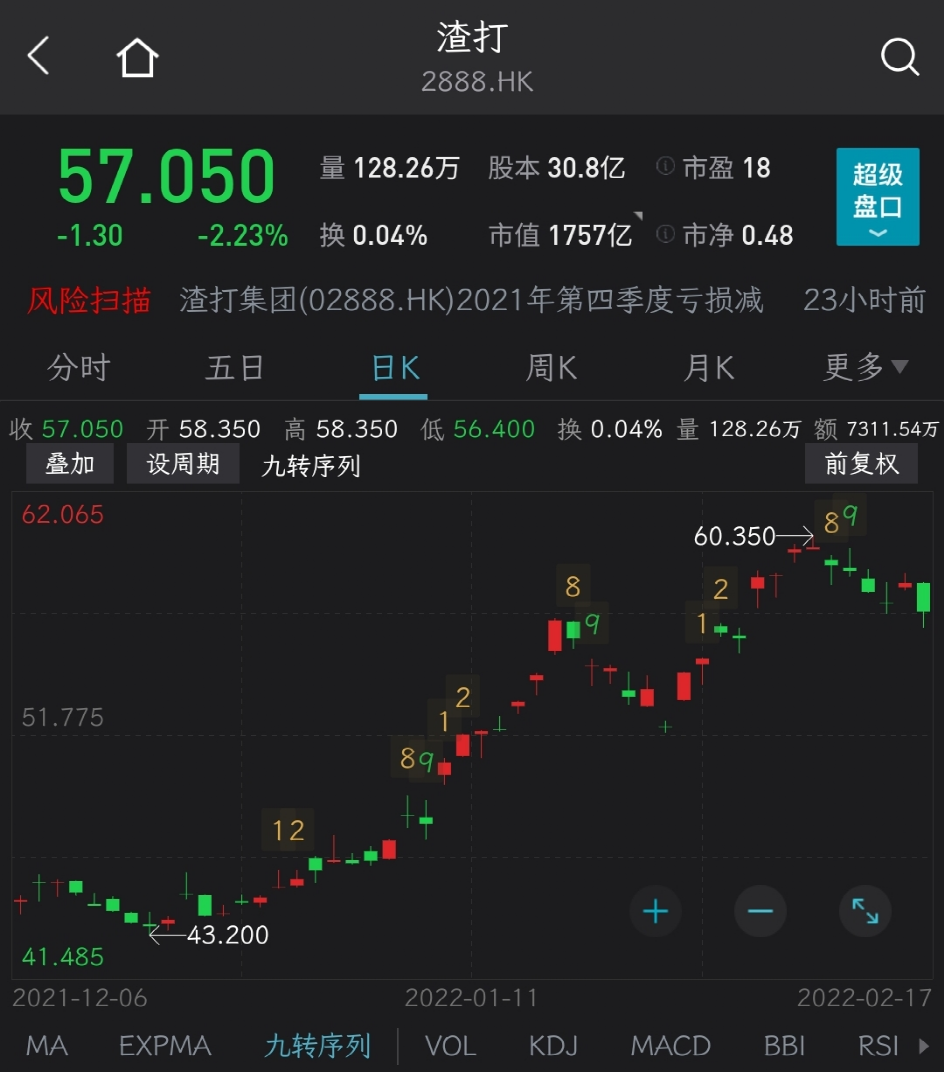The image size is (944, 1072).
Task: Zoom in on chart with plus icon
Action: 655,911
